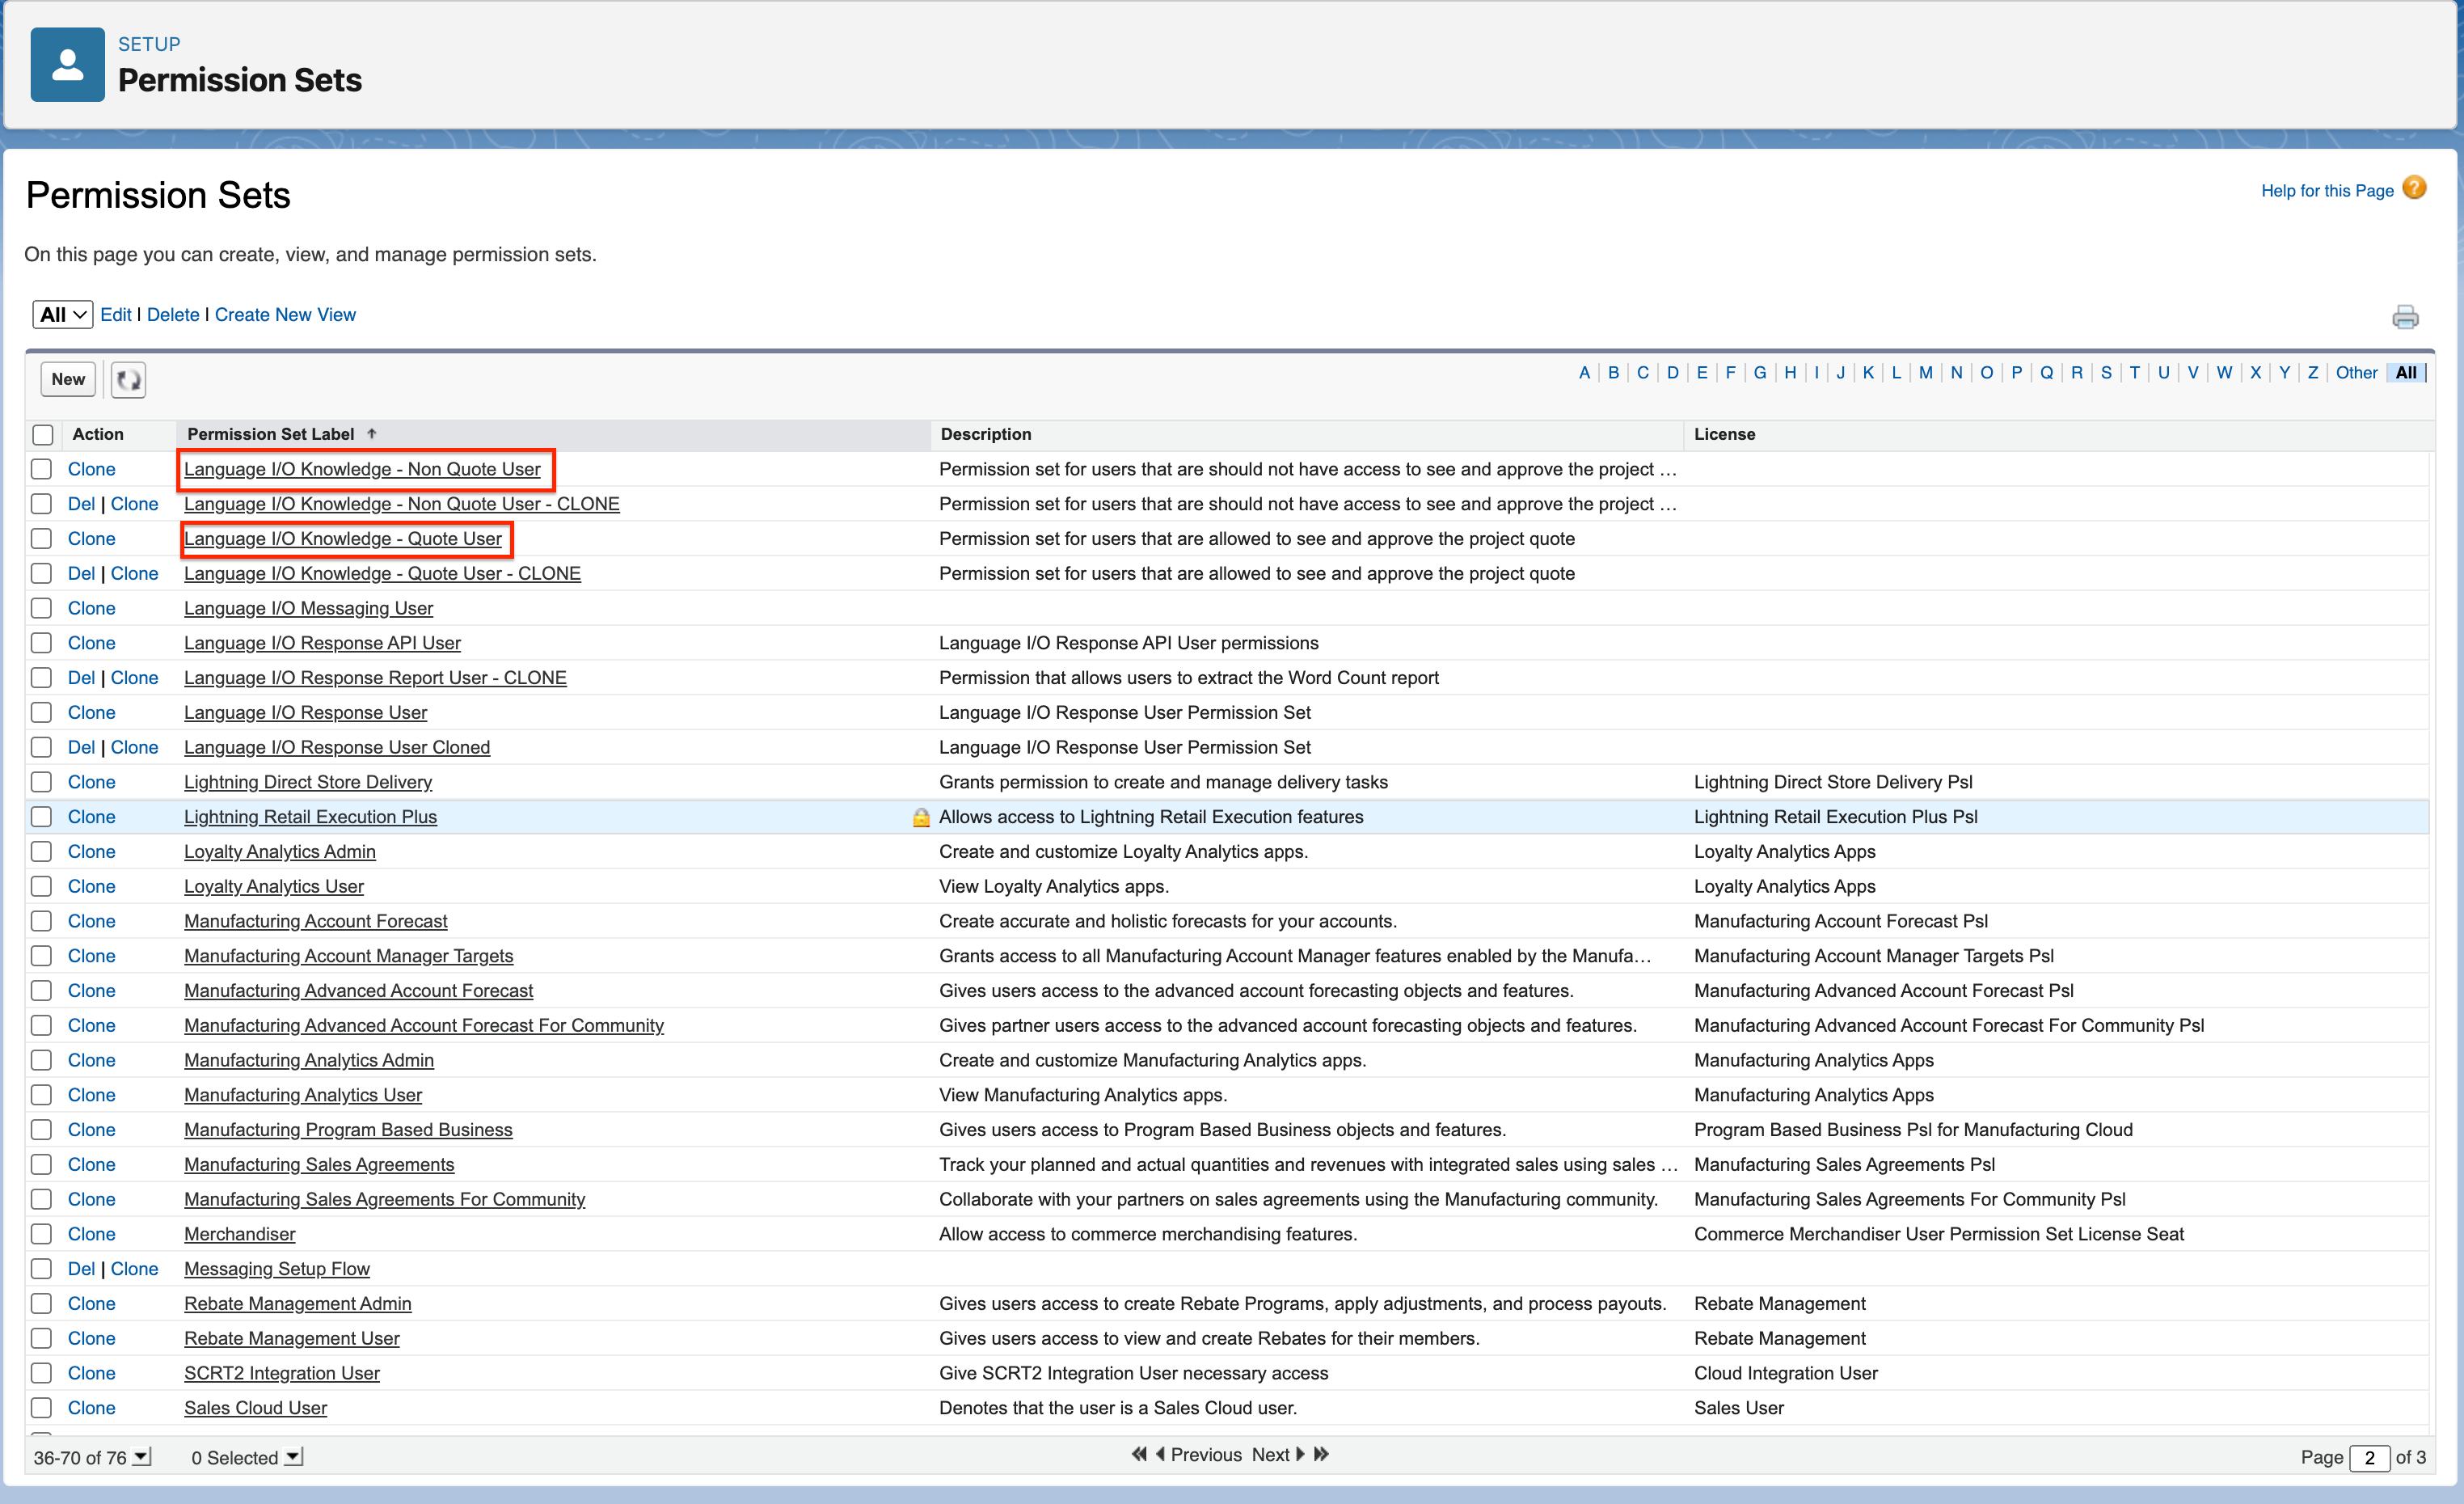
Task: Select the checkbox for Lightning Direct Store Delivery
Action: [41, 782]
